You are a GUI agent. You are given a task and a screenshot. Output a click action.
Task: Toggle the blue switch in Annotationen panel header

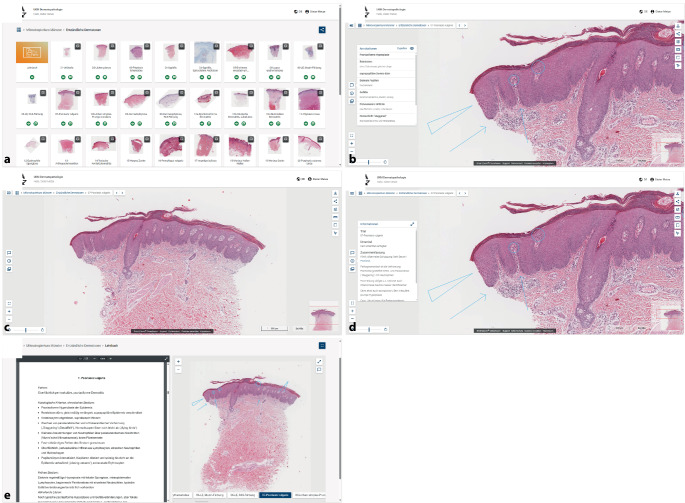pyautogui.click(x=412, y=48)
